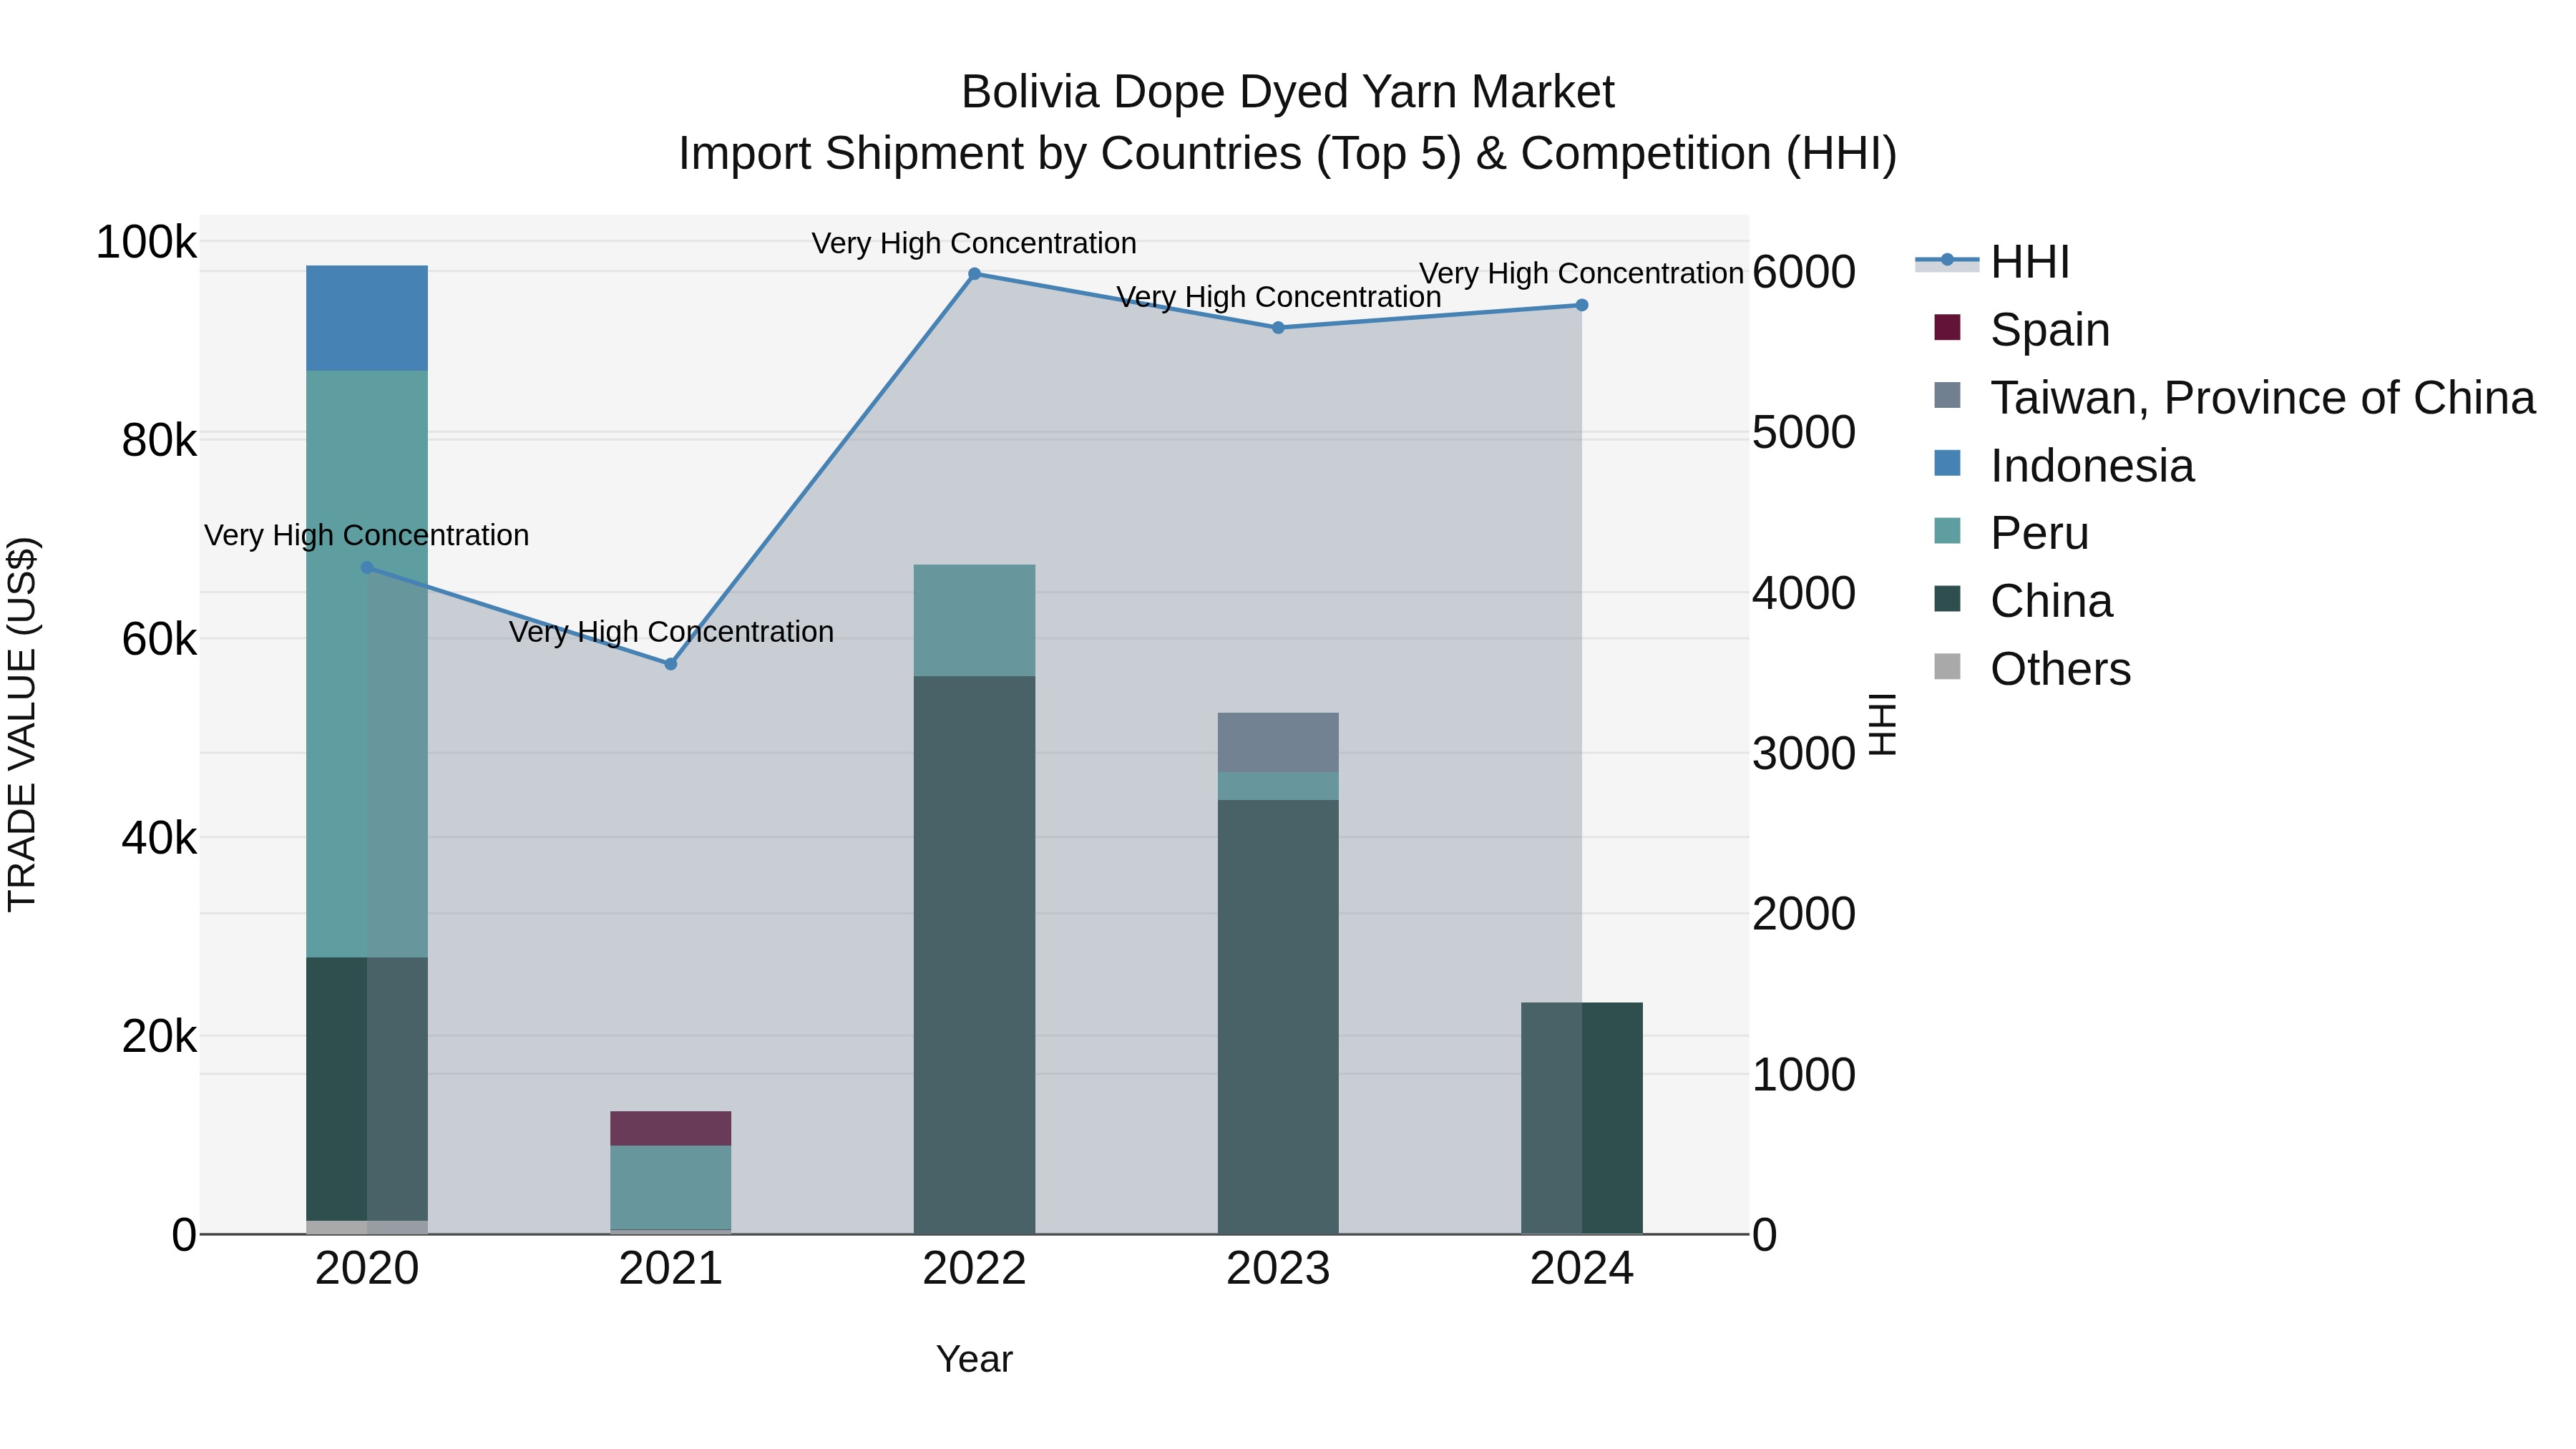Image resolution: width=2576 pixels, height=1449 pixels.
Task: Click the TRADE VALUE (US$) axis title
Action: click(22, 724)
